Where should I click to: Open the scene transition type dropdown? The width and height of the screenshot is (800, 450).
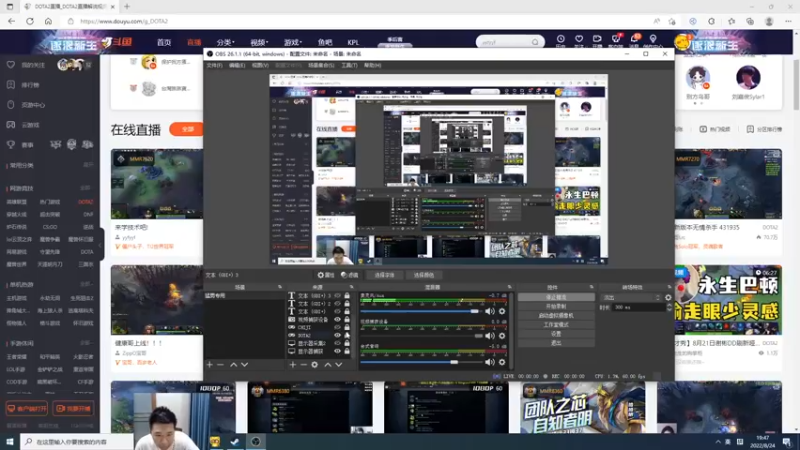[x=632, y=297]
